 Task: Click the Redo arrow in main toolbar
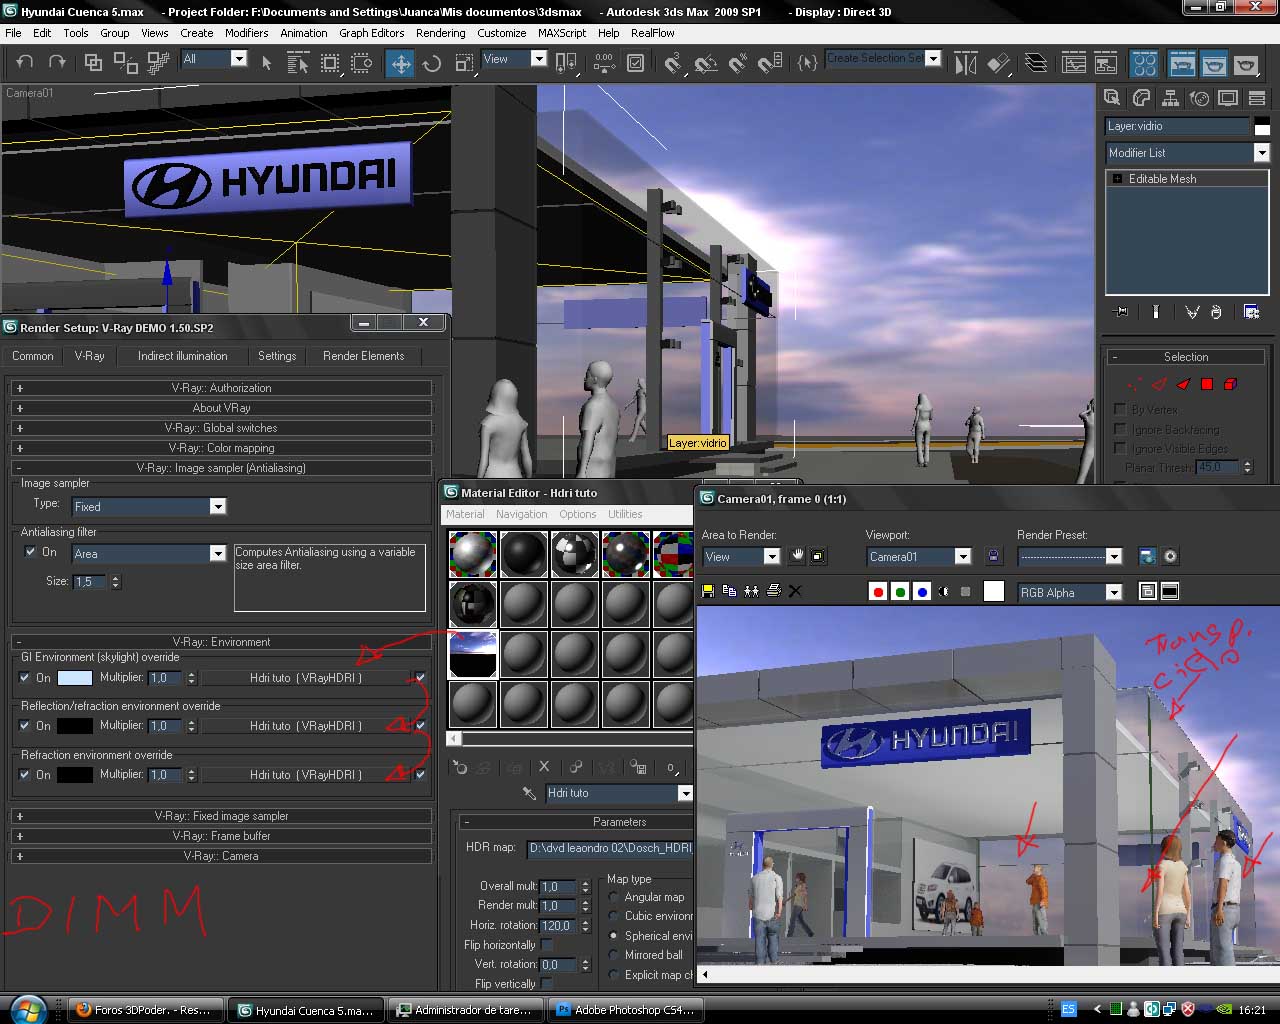(x=57, y=62)
